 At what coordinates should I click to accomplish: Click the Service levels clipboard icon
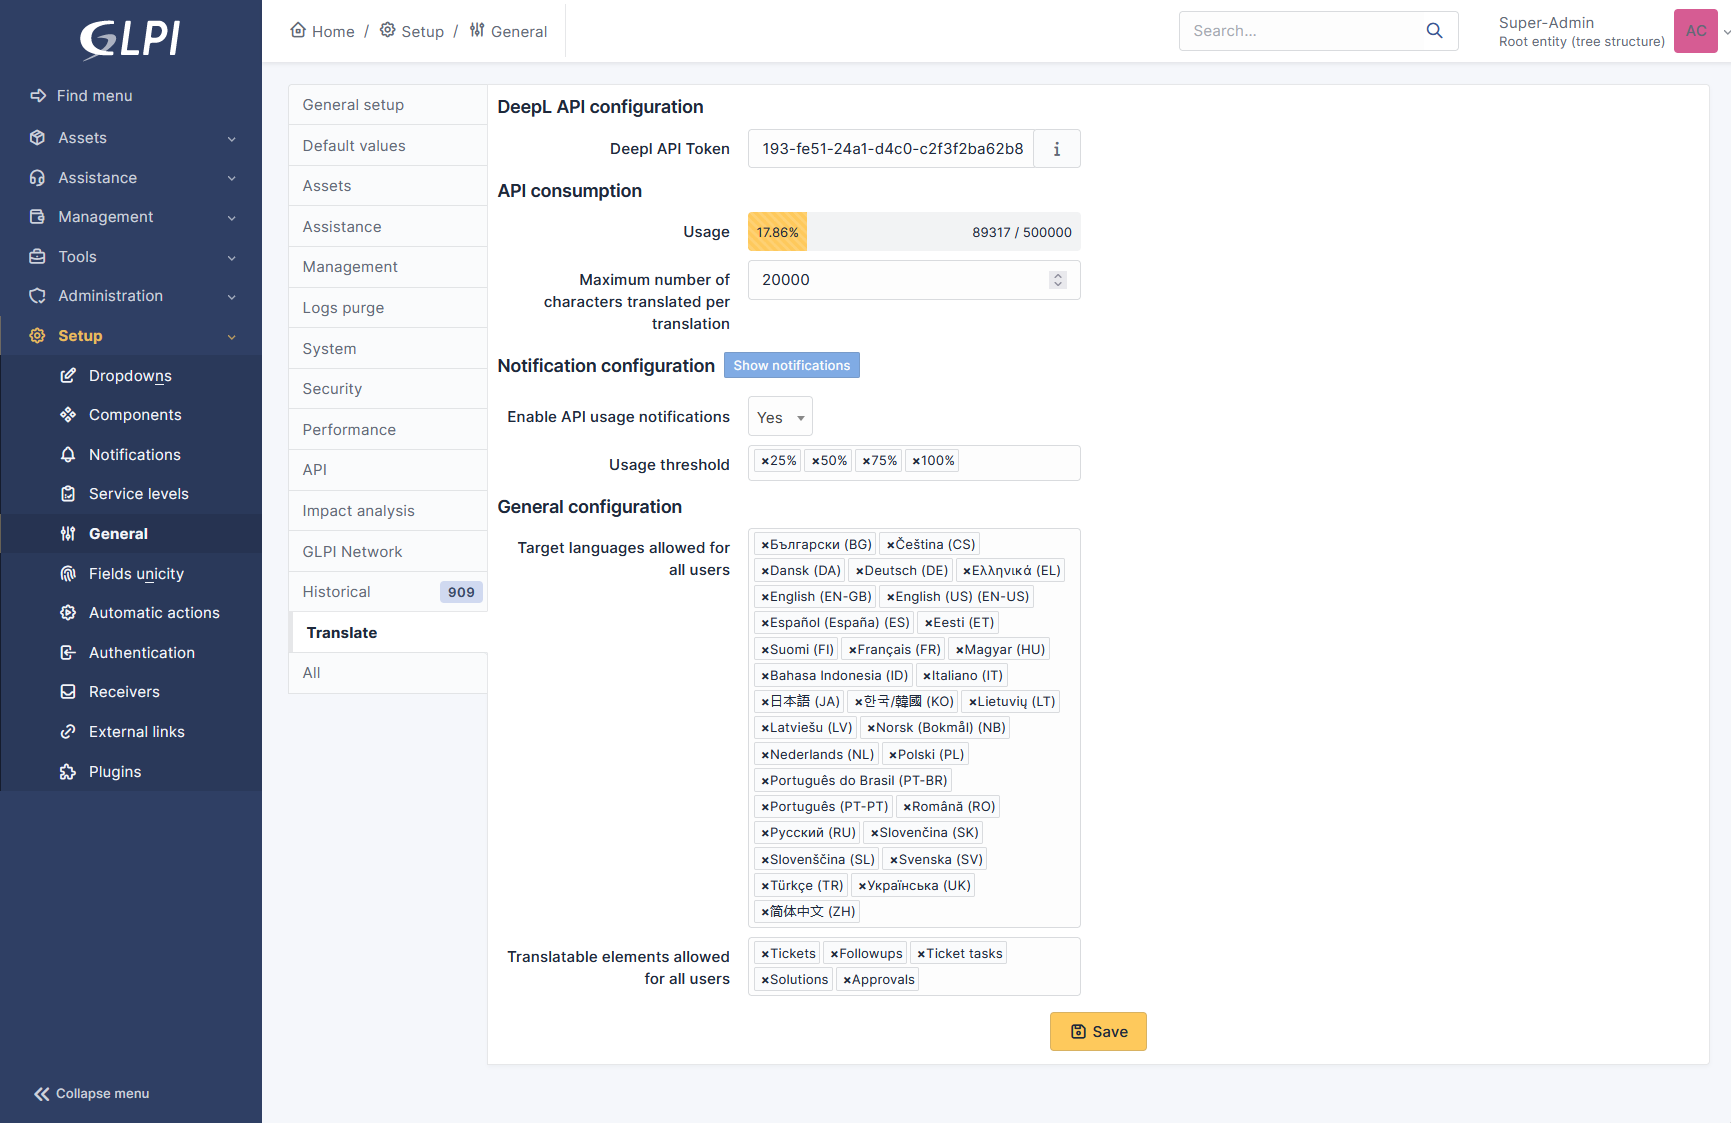(x=68, y=494)
